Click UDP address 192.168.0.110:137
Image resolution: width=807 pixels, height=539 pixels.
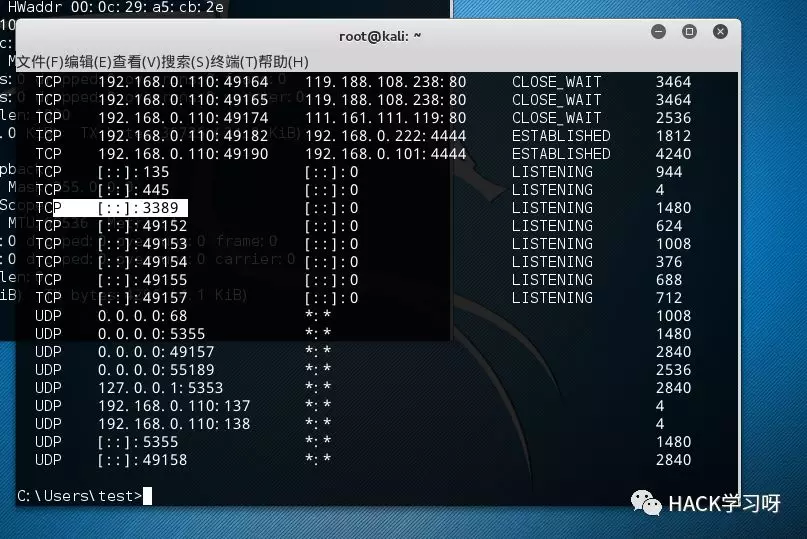point(174,406)
